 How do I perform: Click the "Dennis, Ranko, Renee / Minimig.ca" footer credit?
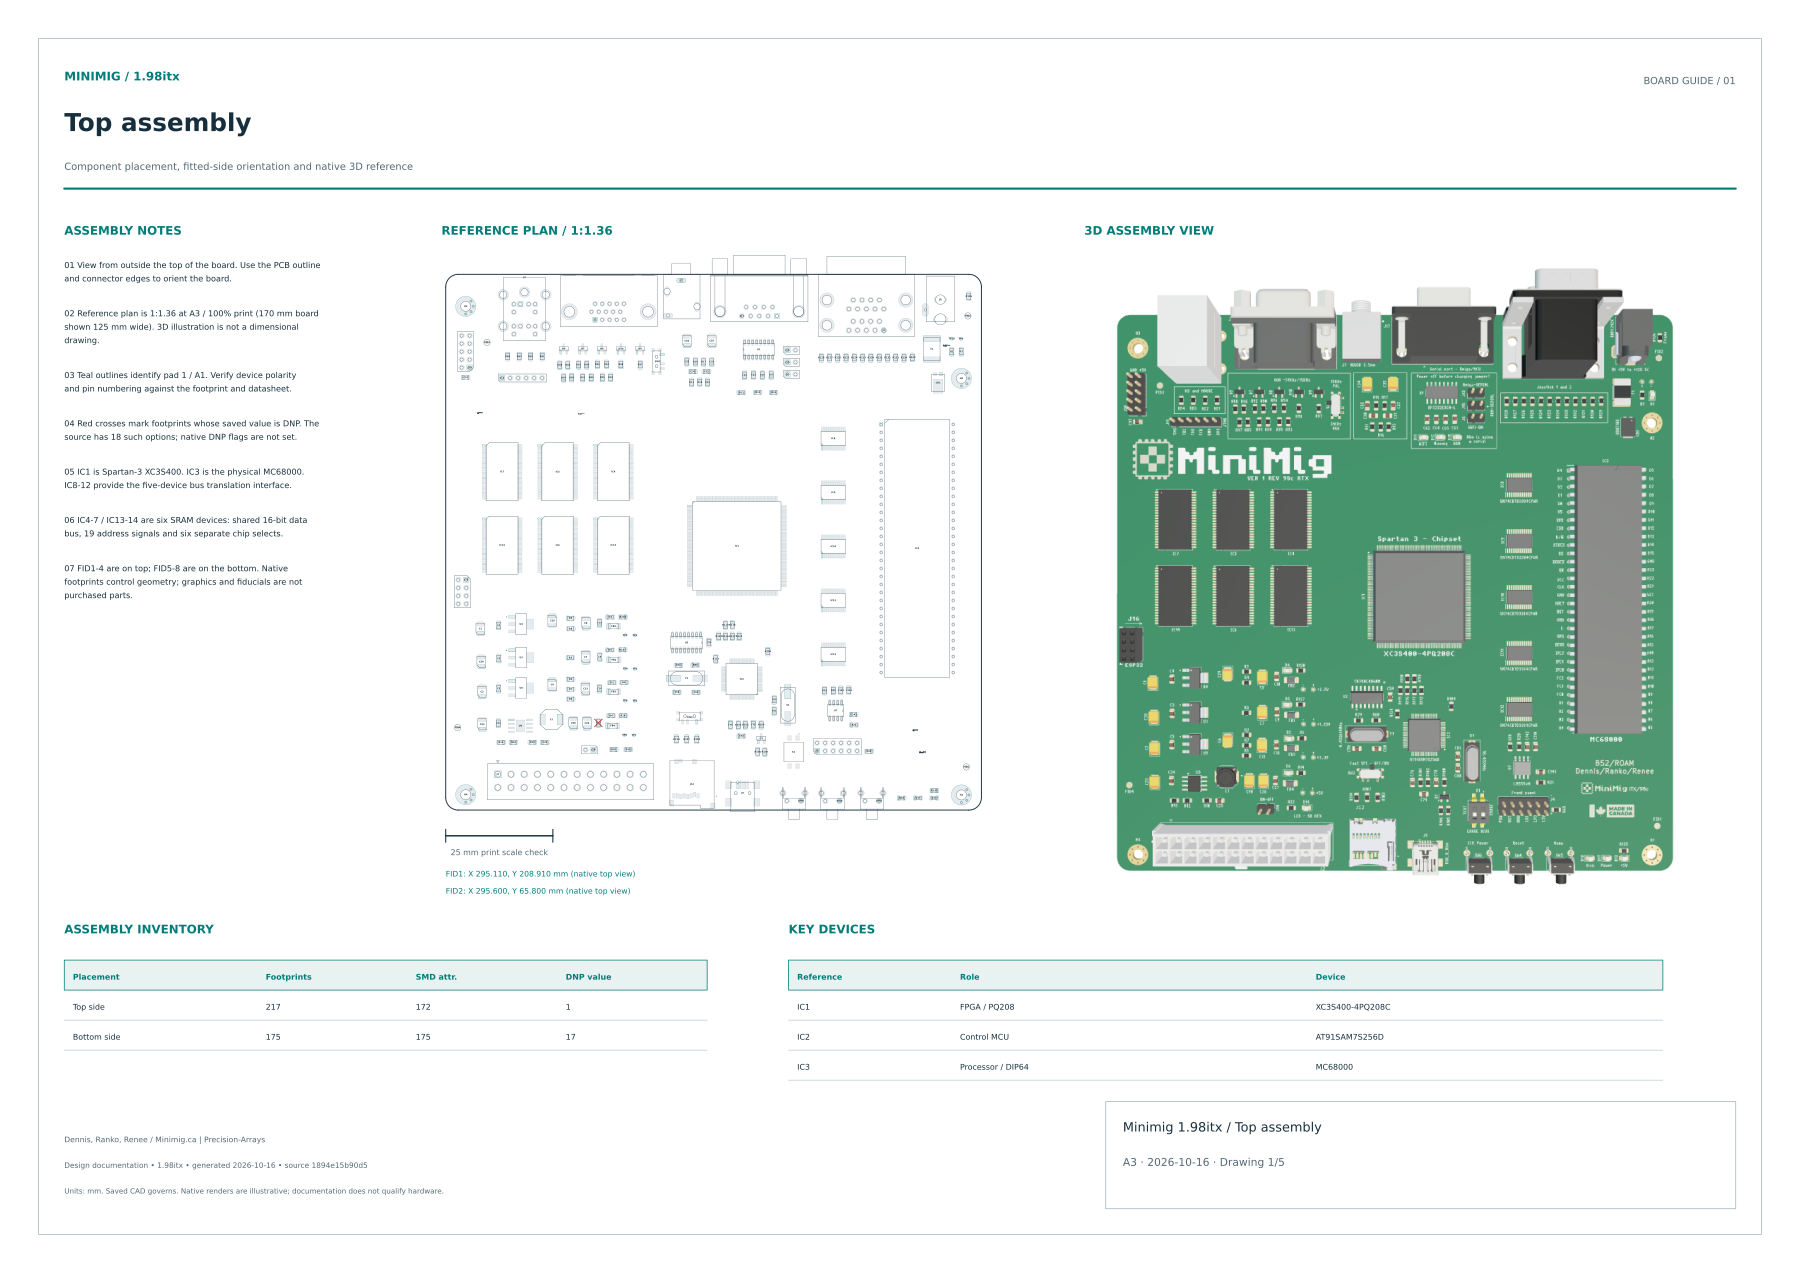point(165,1140)
